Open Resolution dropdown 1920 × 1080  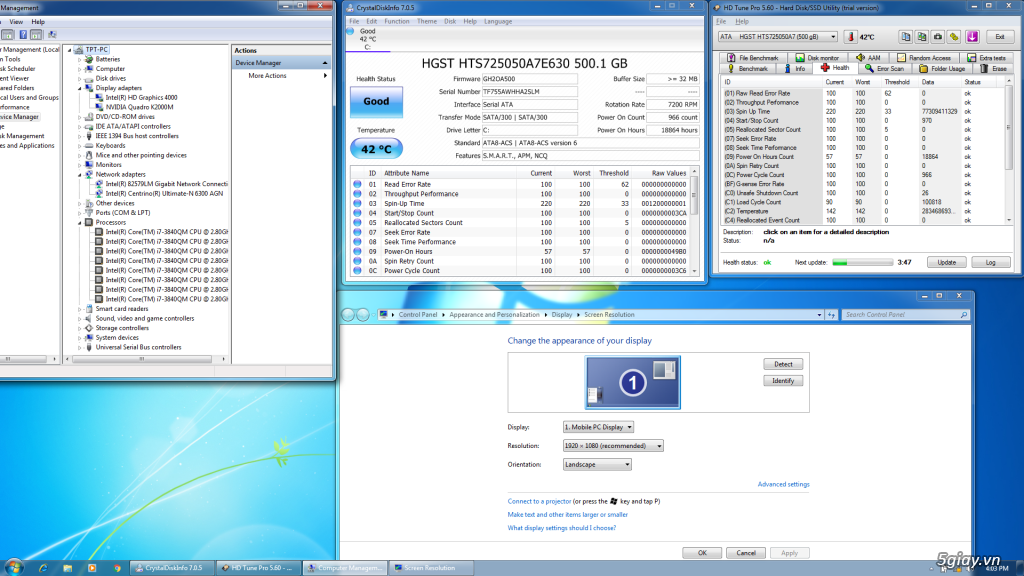[x=613, y=446]
